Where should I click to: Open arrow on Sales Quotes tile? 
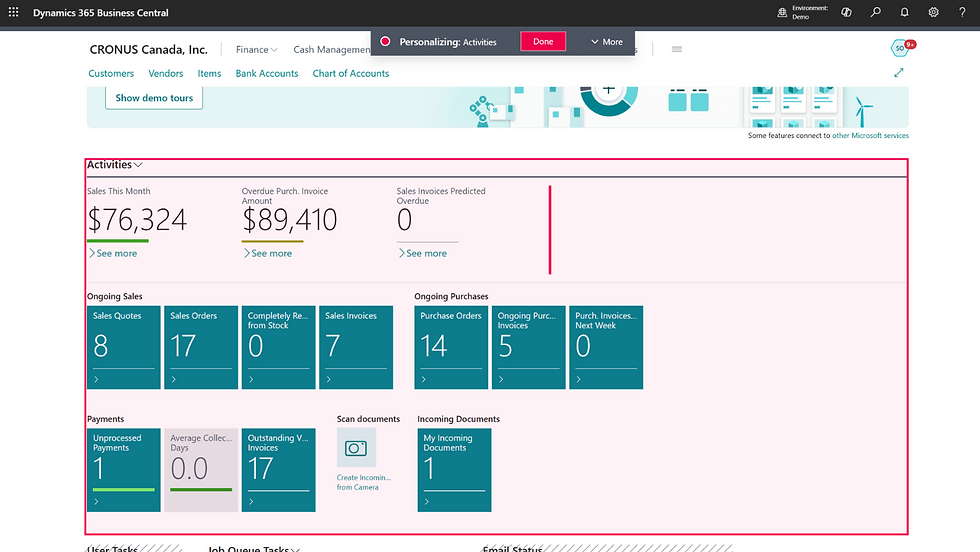tap(96, 379)
